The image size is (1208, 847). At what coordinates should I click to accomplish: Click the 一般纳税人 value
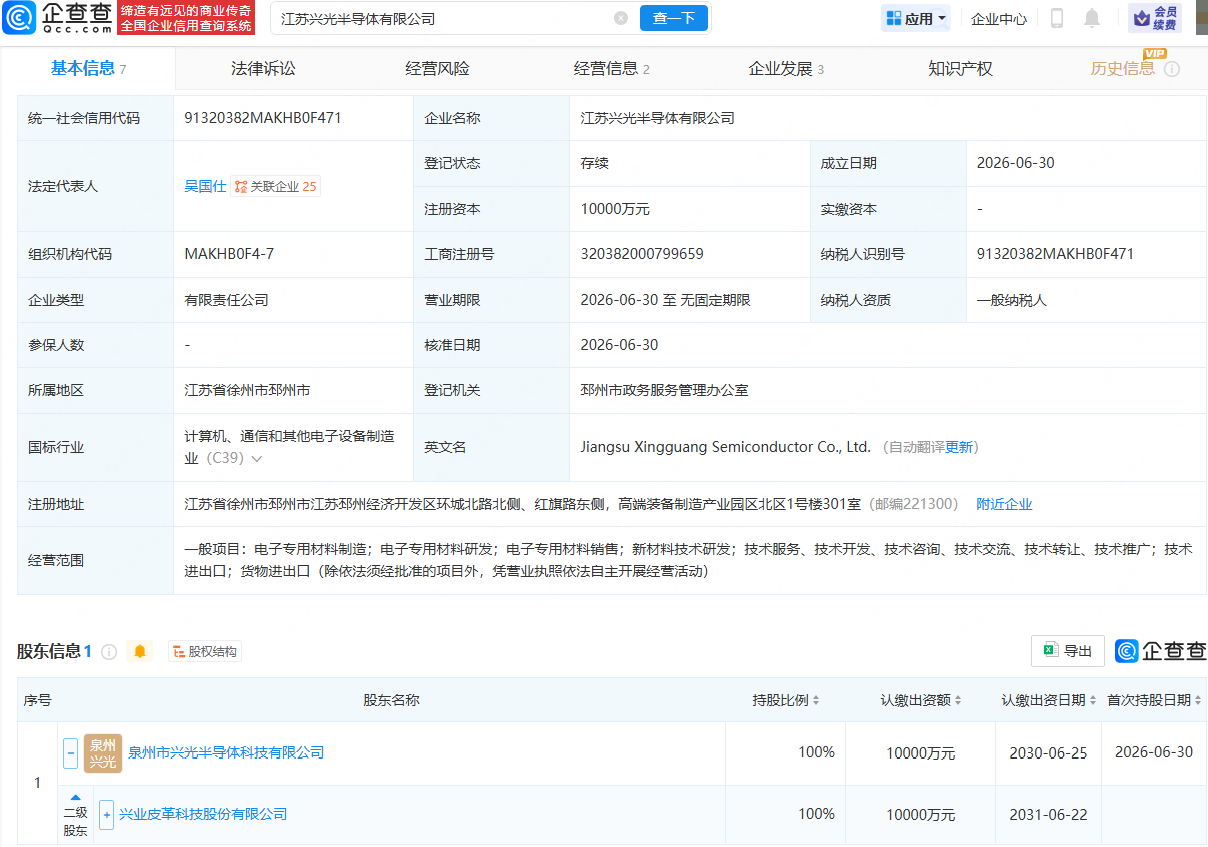coord(1012,300)
